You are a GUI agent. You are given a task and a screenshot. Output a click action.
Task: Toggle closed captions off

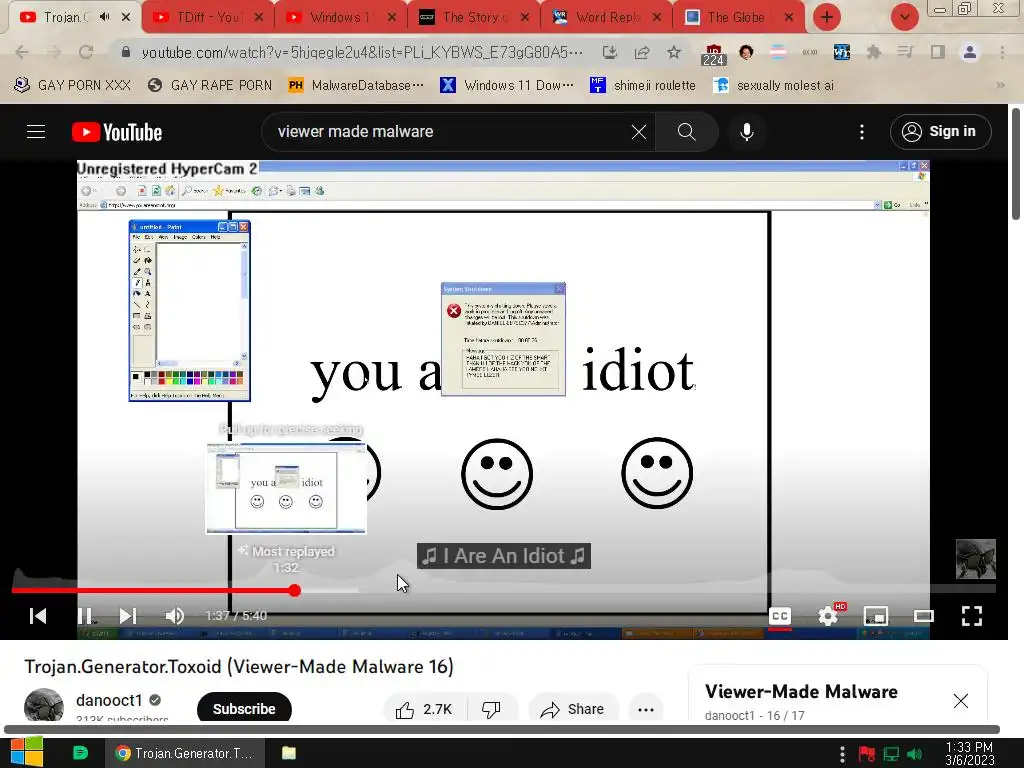click(780, 616)
